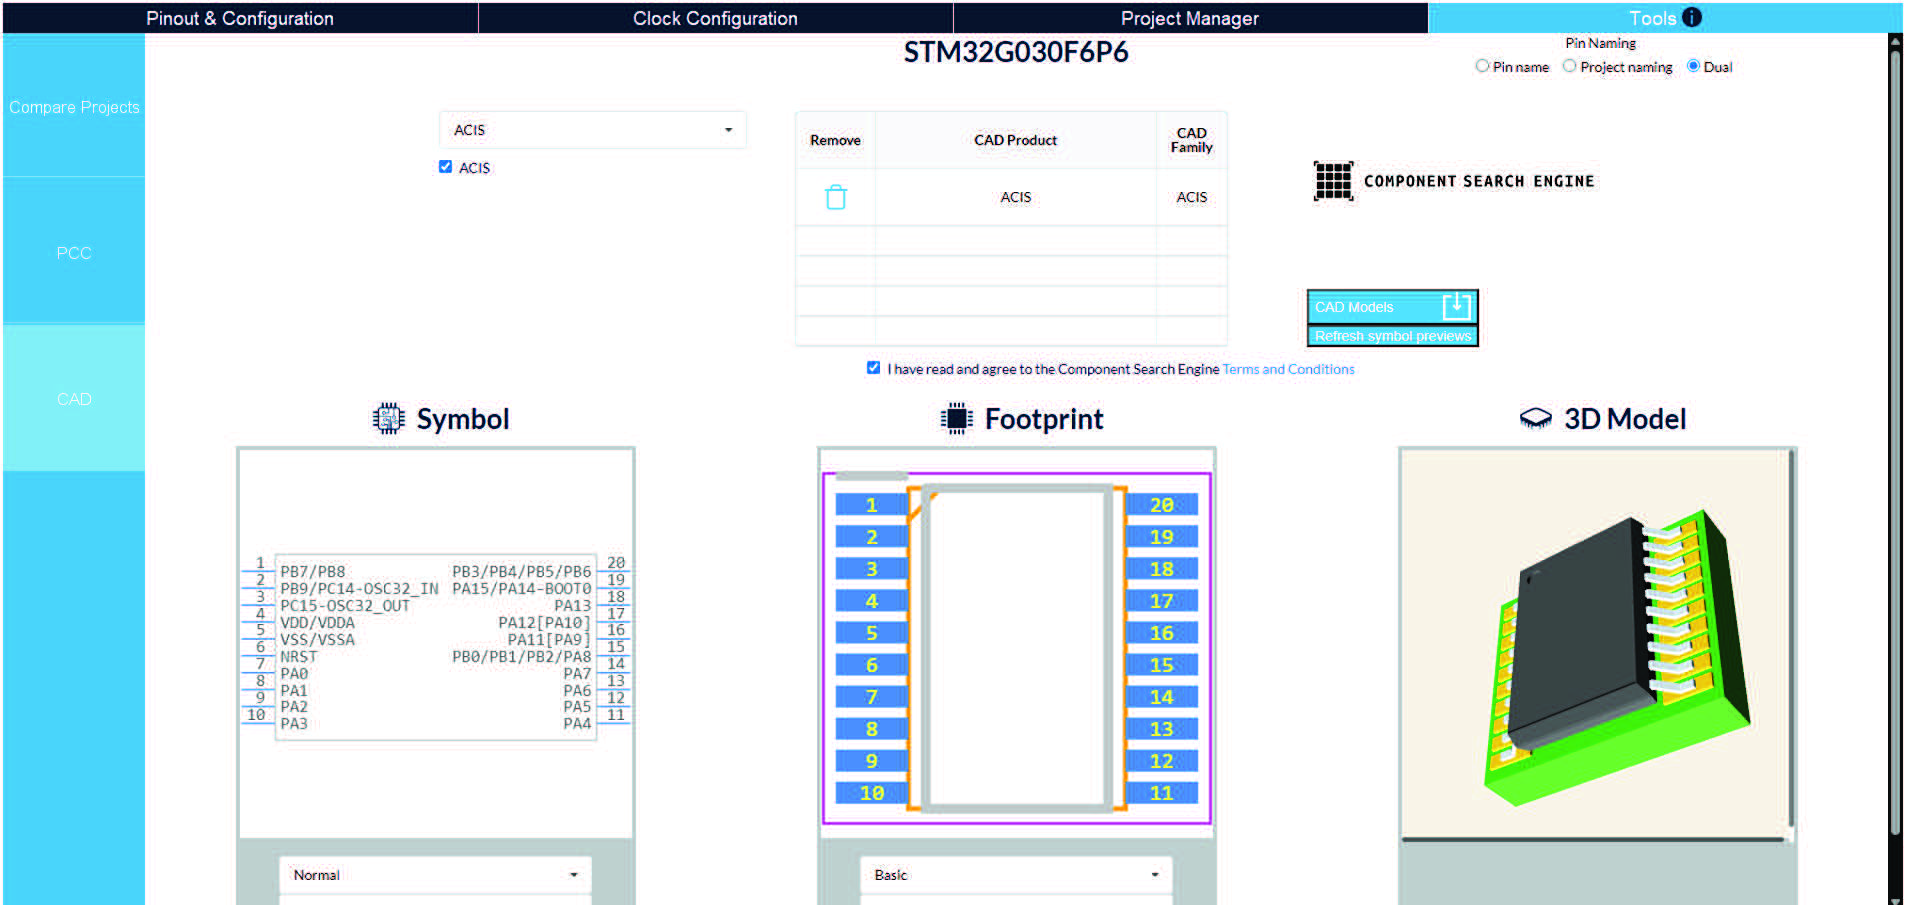Click footprint pad number 11
The width and height of the screenshot is (1905, 905).
(x=1161, y=793)
